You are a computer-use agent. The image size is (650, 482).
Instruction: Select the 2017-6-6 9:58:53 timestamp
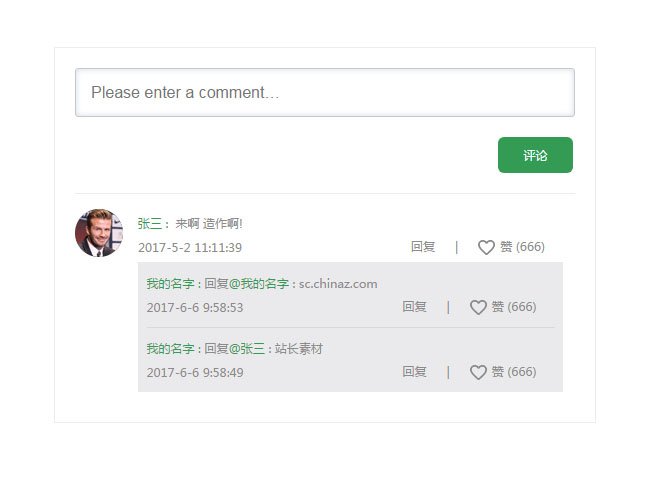[x=195, y=308]
